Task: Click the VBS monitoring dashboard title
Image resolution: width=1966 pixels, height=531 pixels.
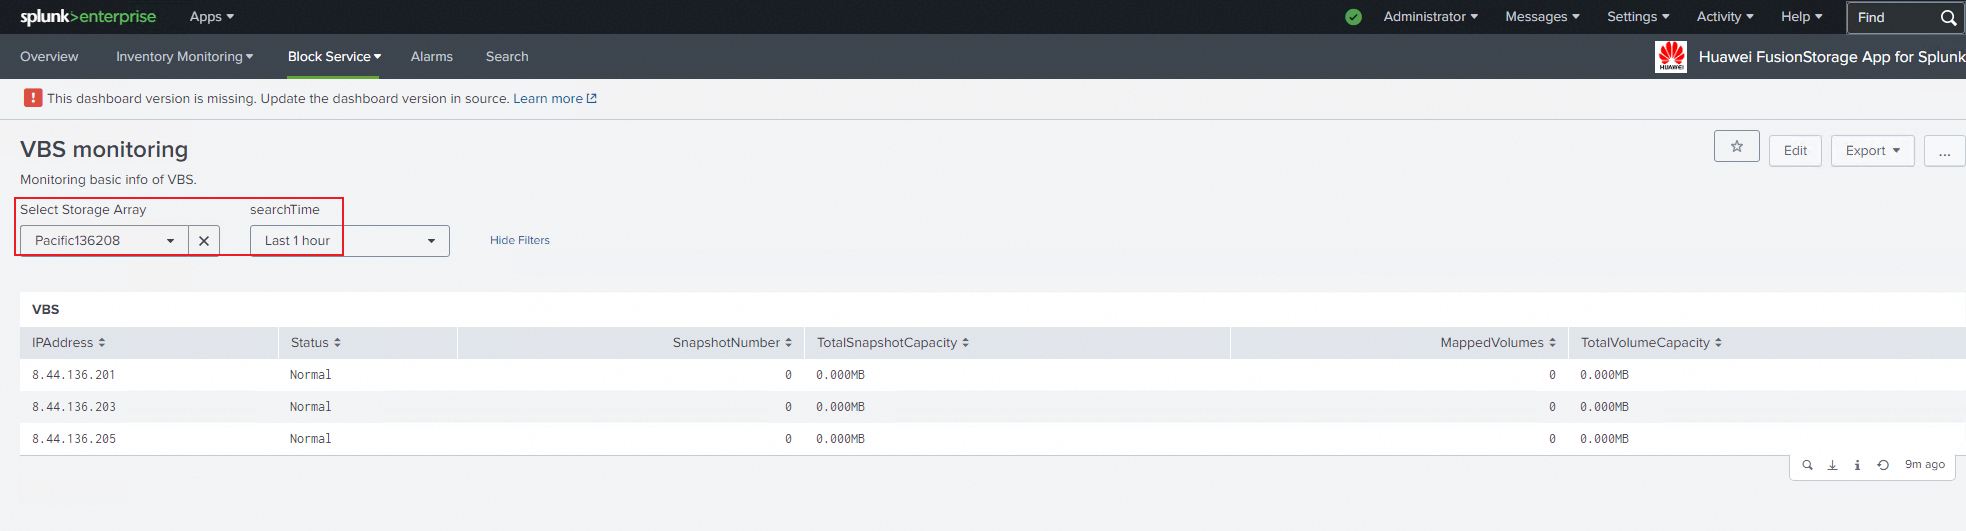Action: pos(104,149)
